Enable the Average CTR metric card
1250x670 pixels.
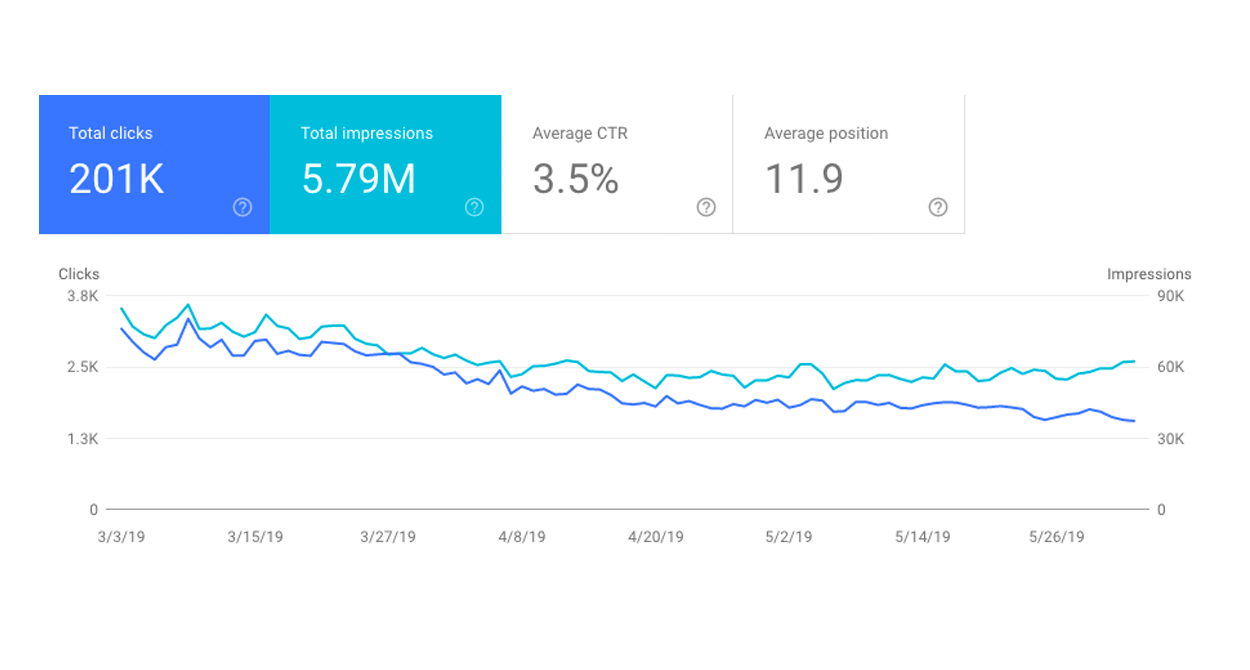(x=617, y=165)
